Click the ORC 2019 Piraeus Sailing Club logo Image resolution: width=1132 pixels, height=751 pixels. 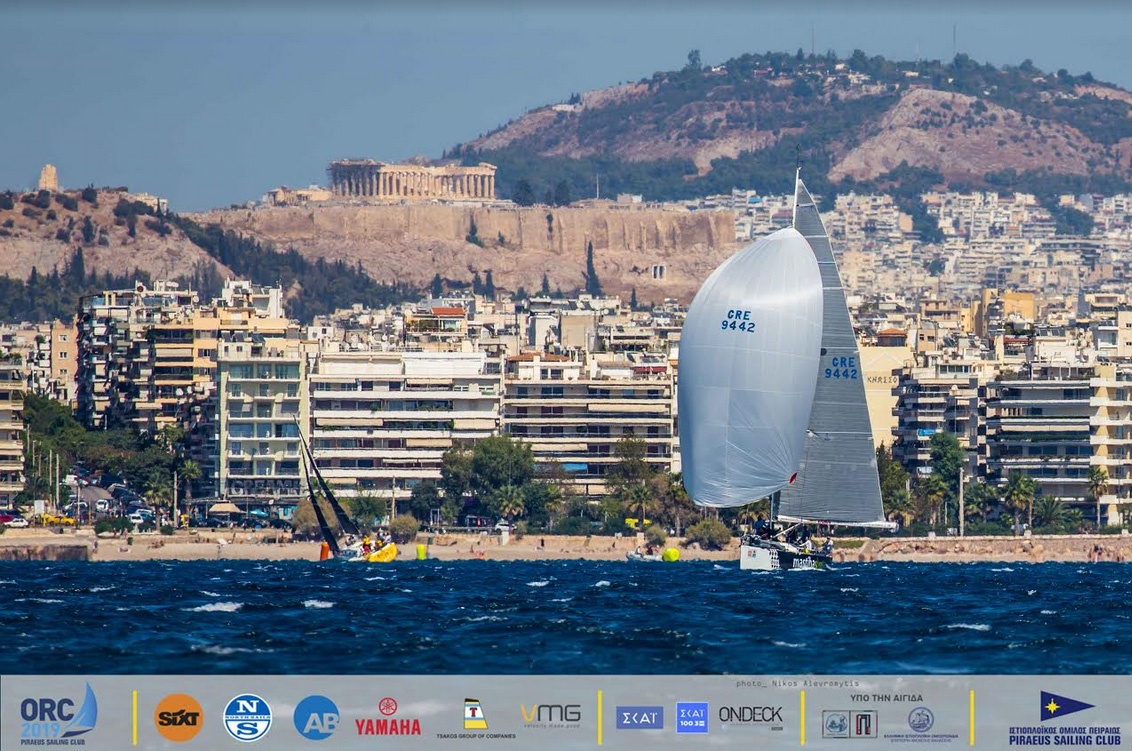pos(58,715)
